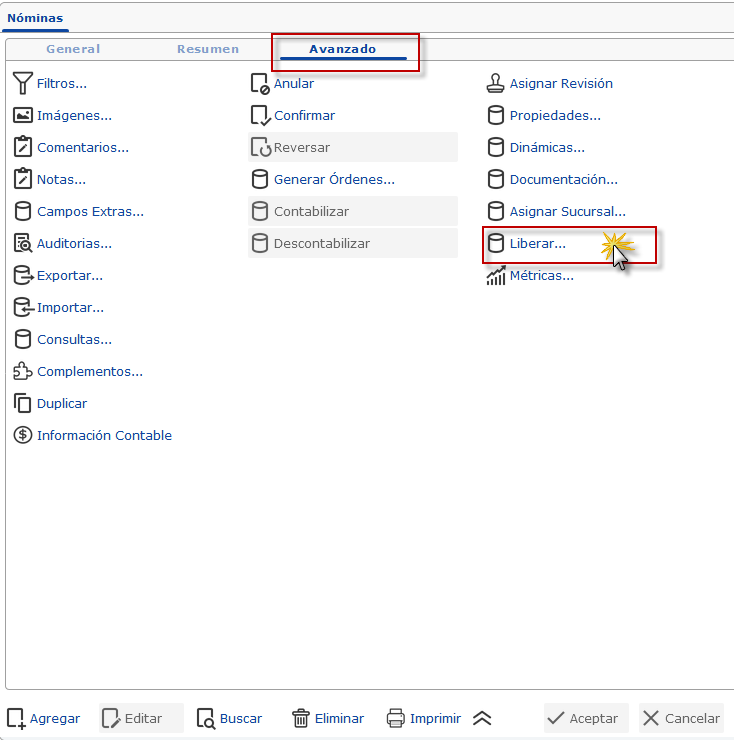734x740 pixels.
Task: Select the Avanzado tab
Action: coord(343,49)
